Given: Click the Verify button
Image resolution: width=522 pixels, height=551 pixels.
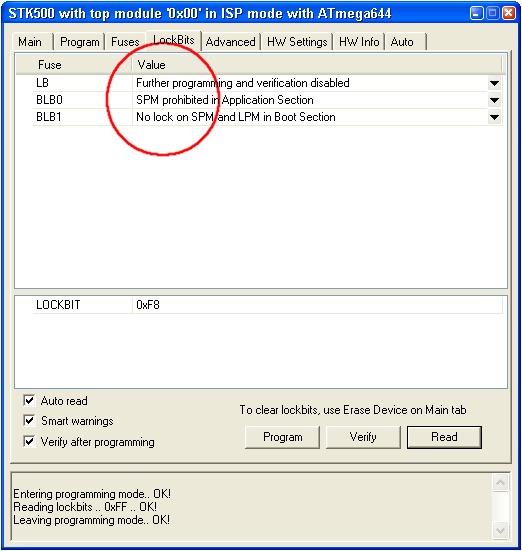Looking at the screenshot, I should 363,437.
